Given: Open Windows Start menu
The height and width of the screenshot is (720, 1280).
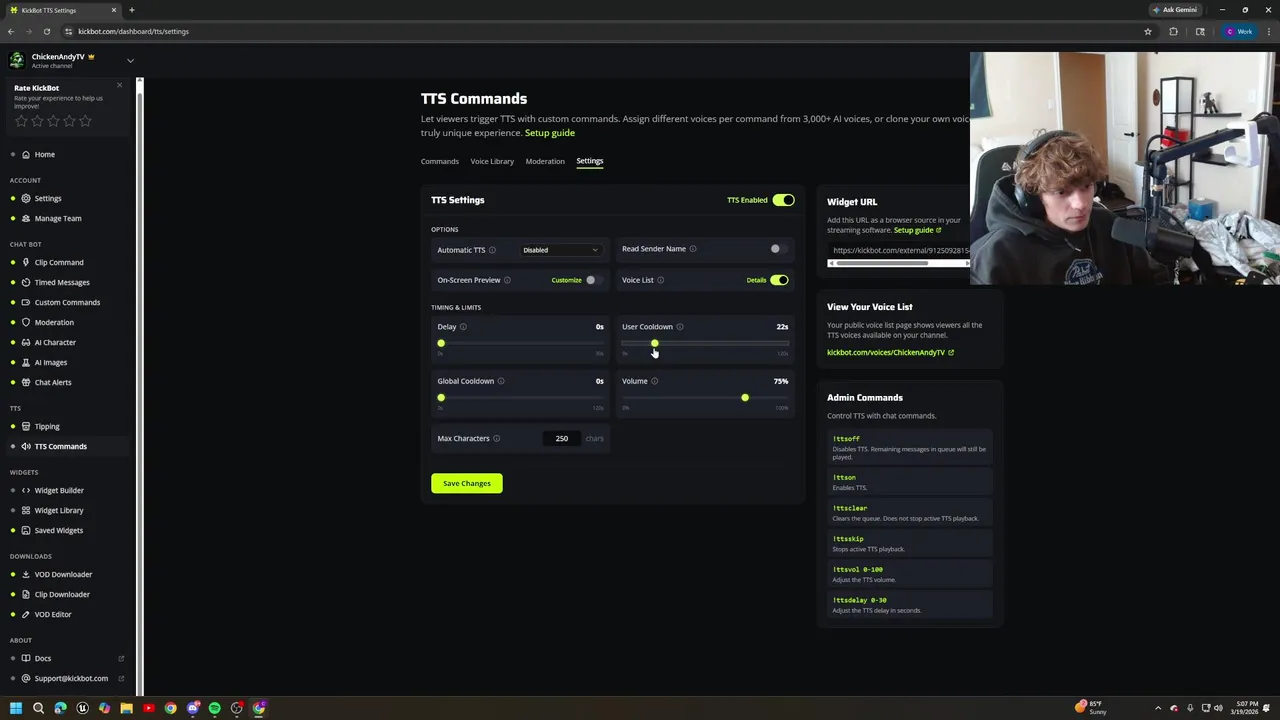Looking at the screenshot, I should 16,708.
